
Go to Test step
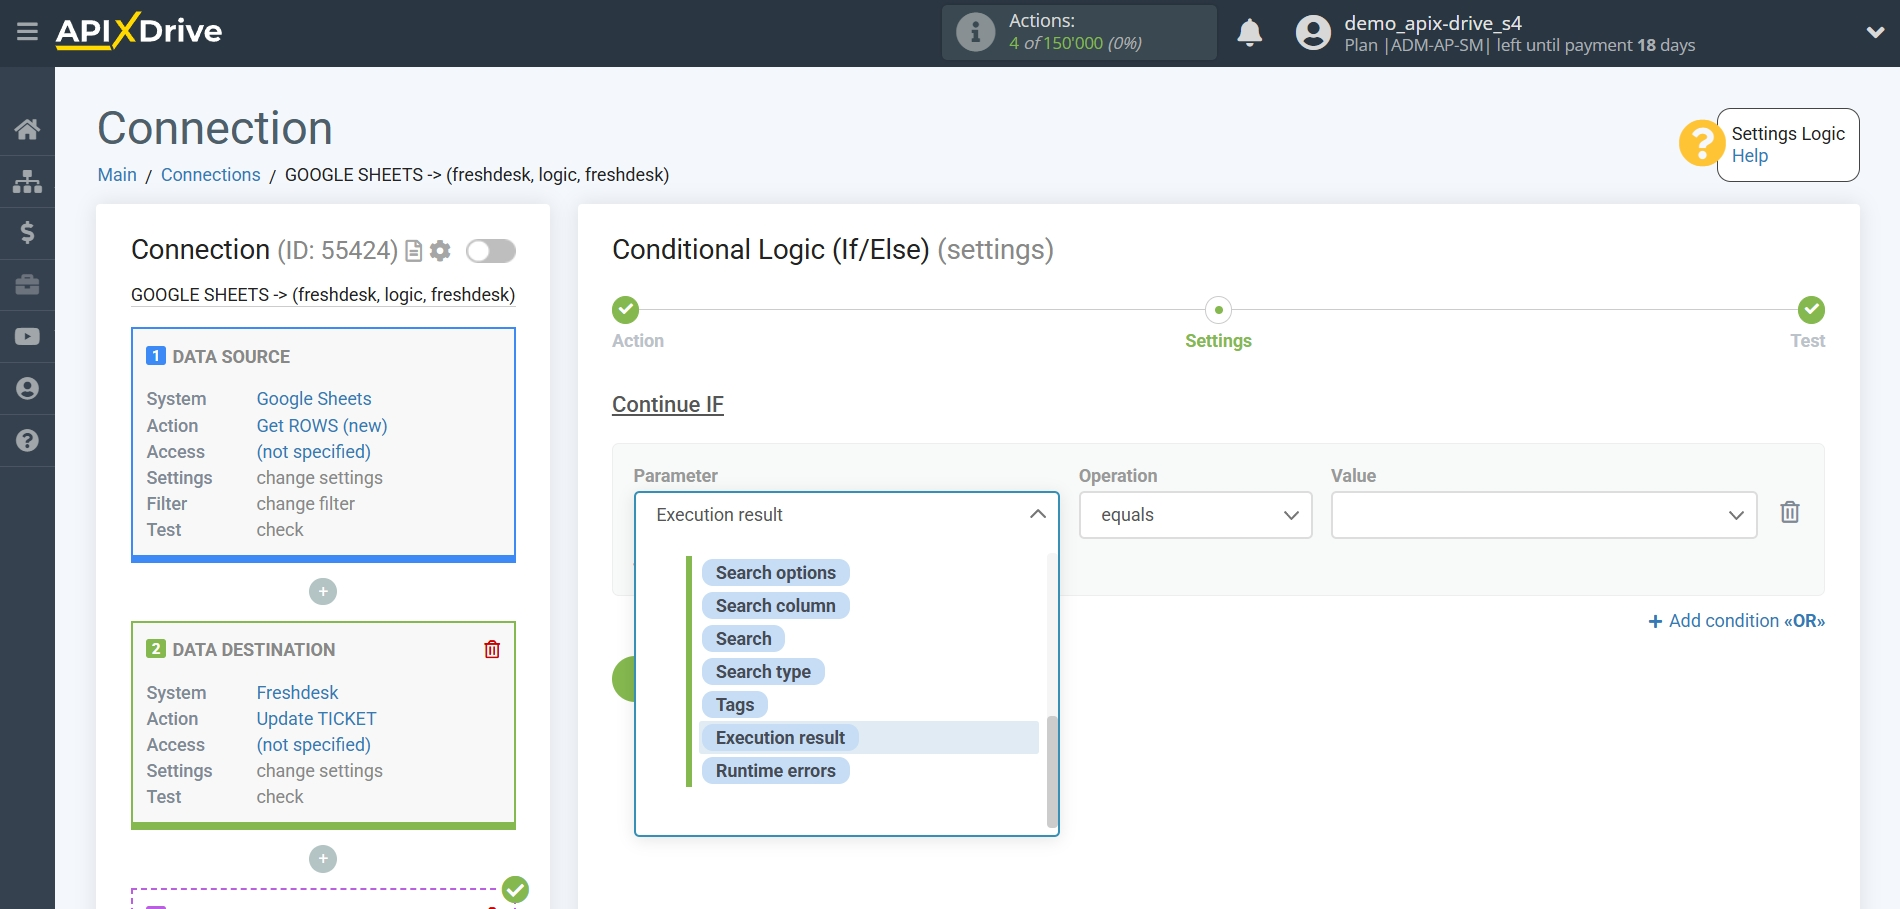click(x=1811, y=310)
